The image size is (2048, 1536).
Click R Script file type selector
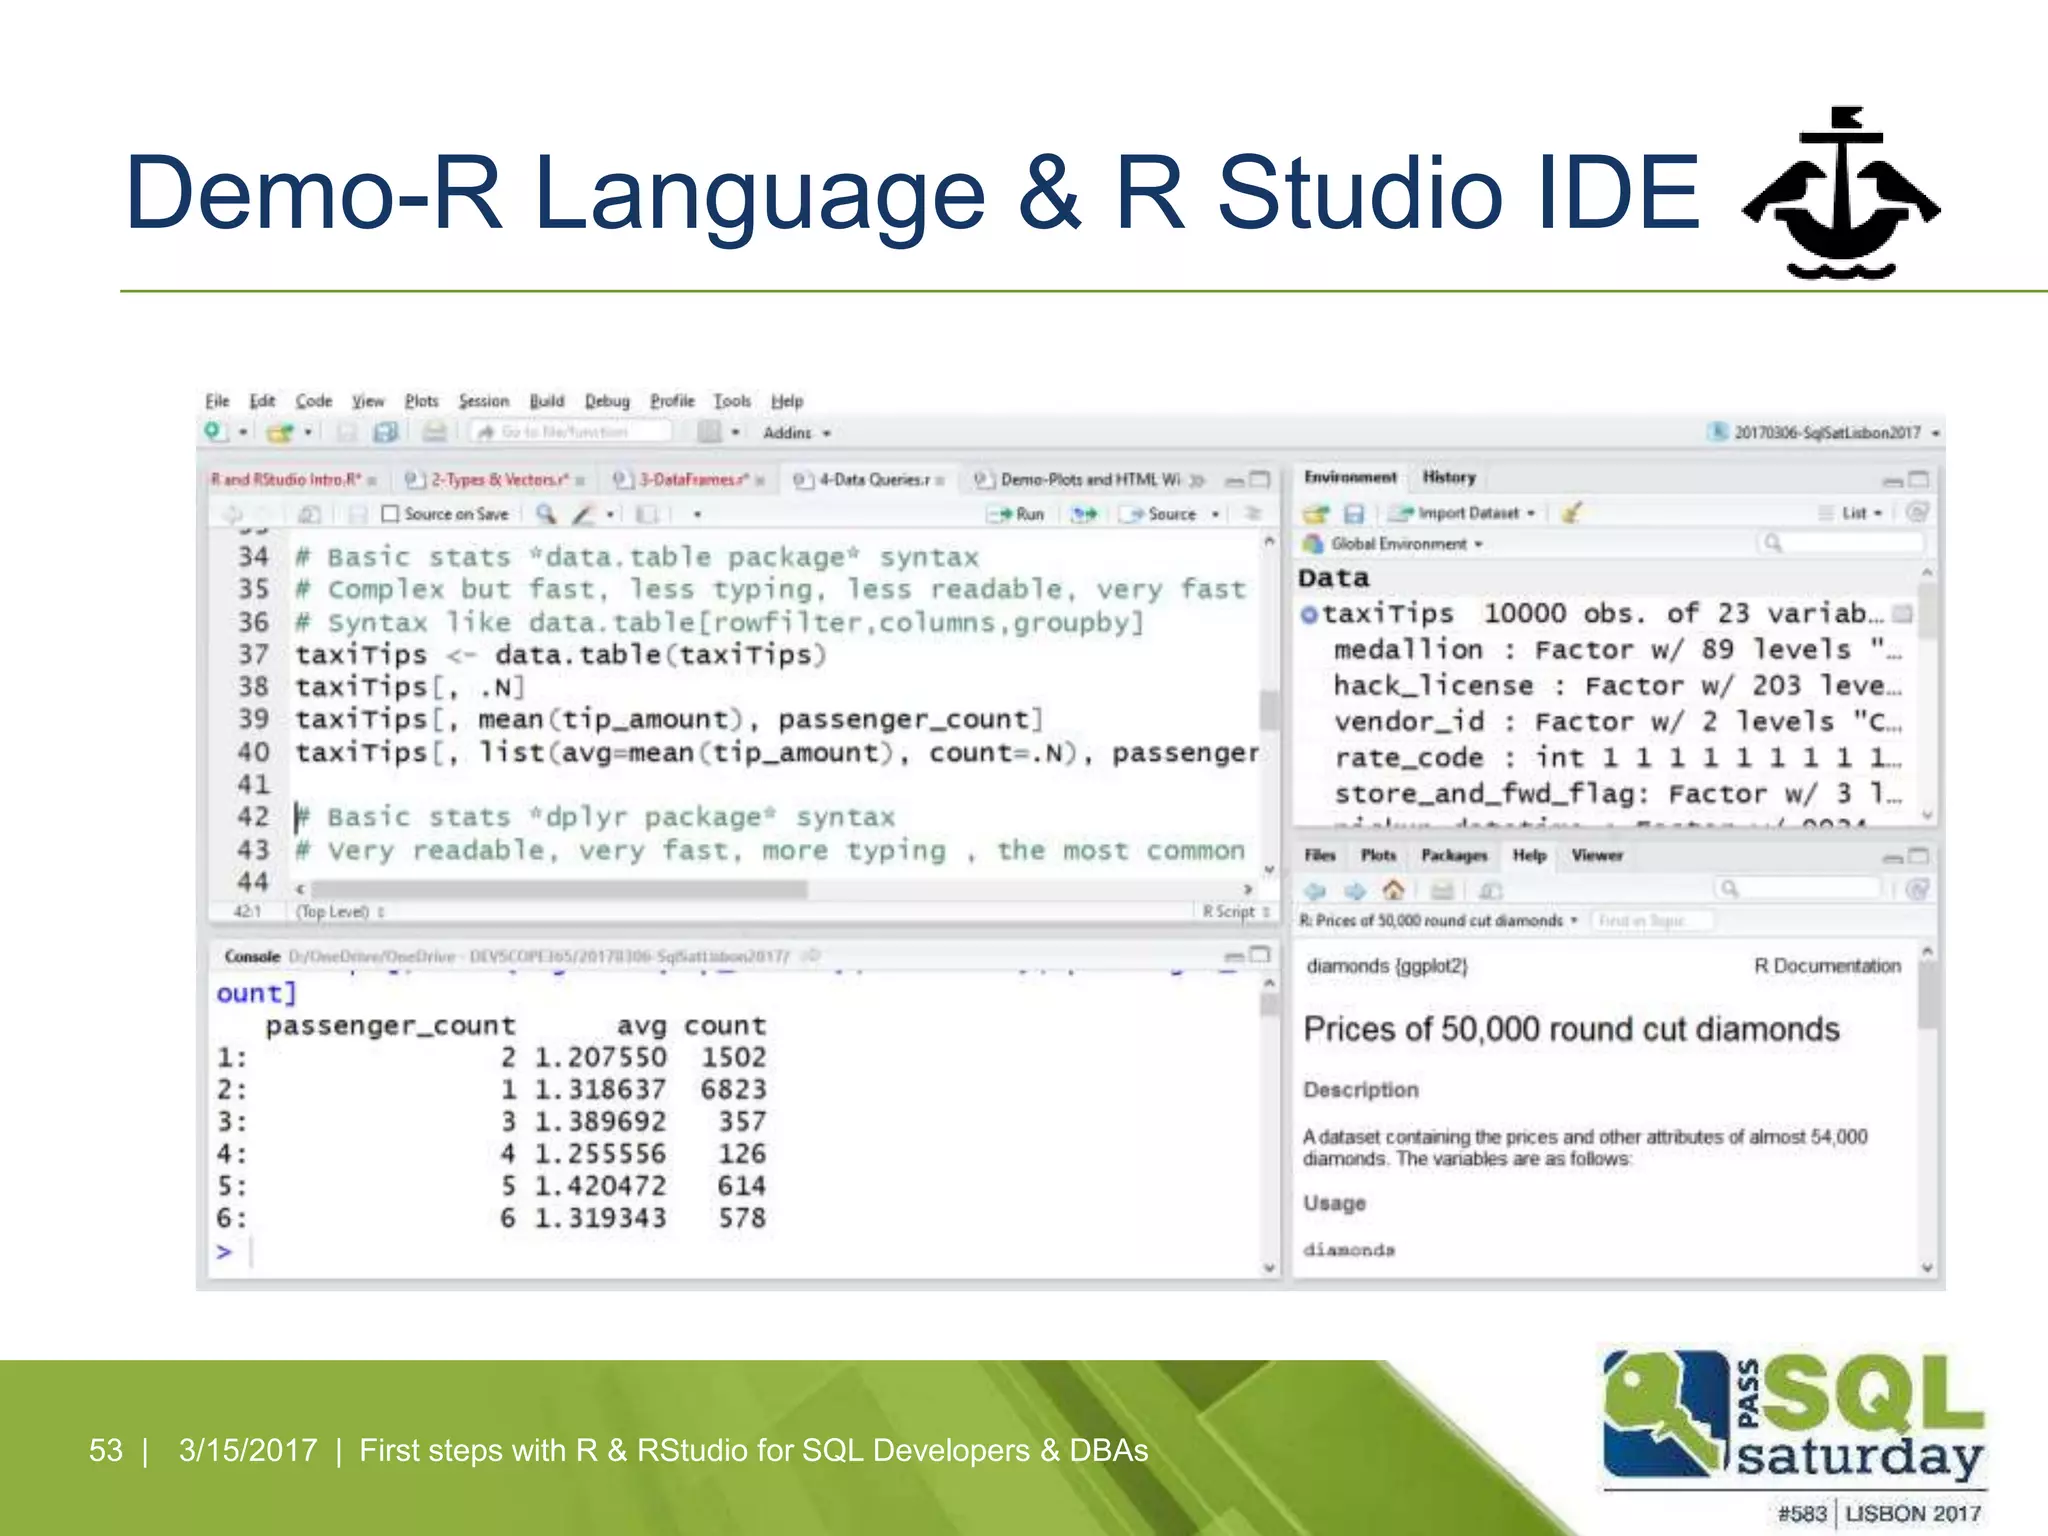click(1236, 912)
